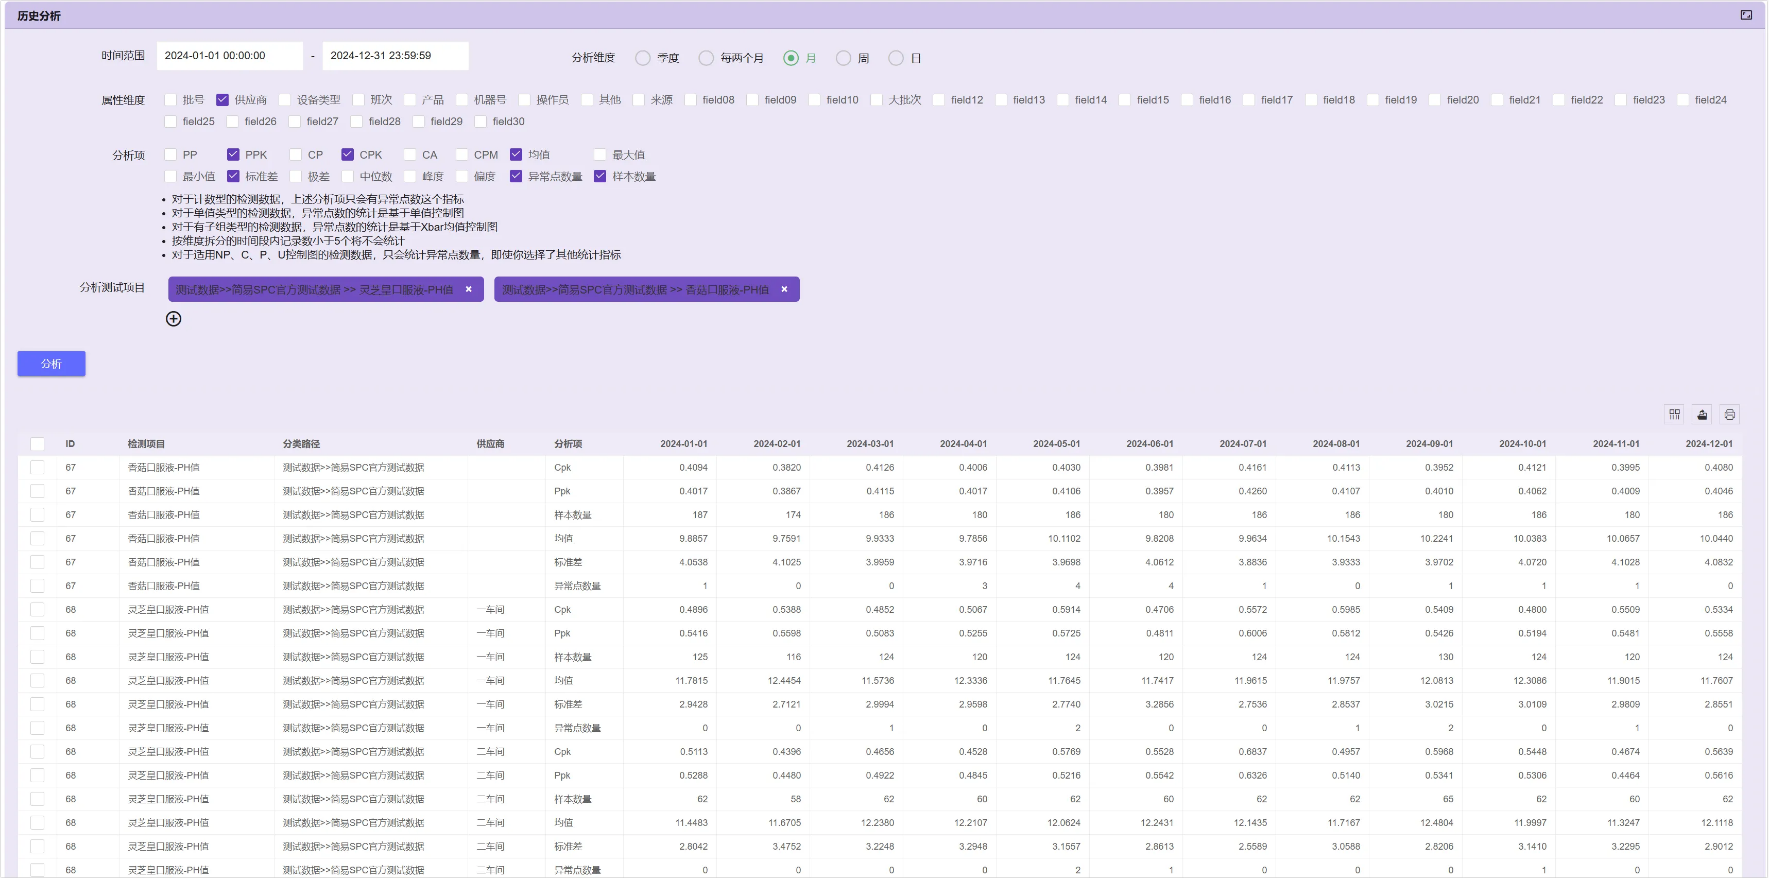
Task: Check the 最大值 analysis option
Action: tap(600, 155)
